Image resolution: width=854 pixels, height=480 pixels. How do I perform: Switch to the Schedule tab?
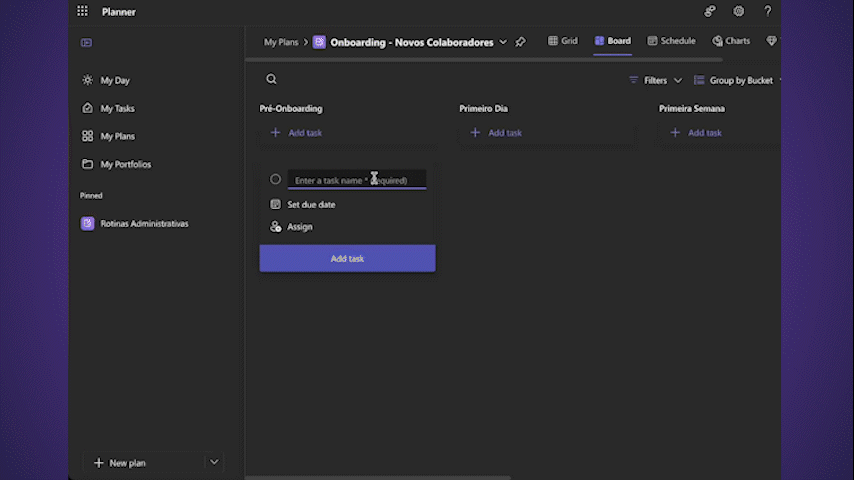pos(671,41)
